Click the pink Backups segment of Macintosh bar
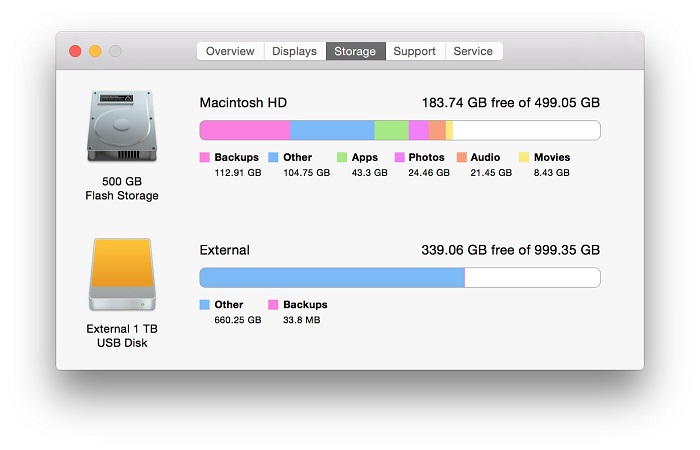Viewport: 700px width, 450px height. click(x=245, y=130)
